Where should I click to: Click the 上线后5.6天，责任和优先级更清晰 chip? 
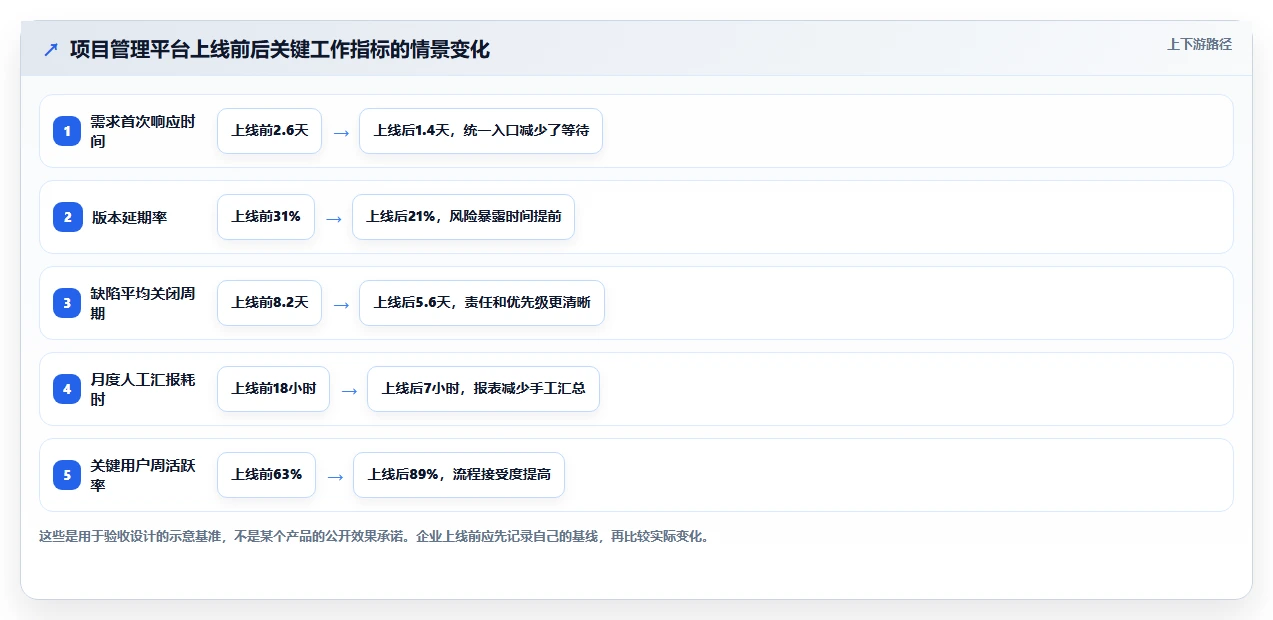click(x=482, y=303)
